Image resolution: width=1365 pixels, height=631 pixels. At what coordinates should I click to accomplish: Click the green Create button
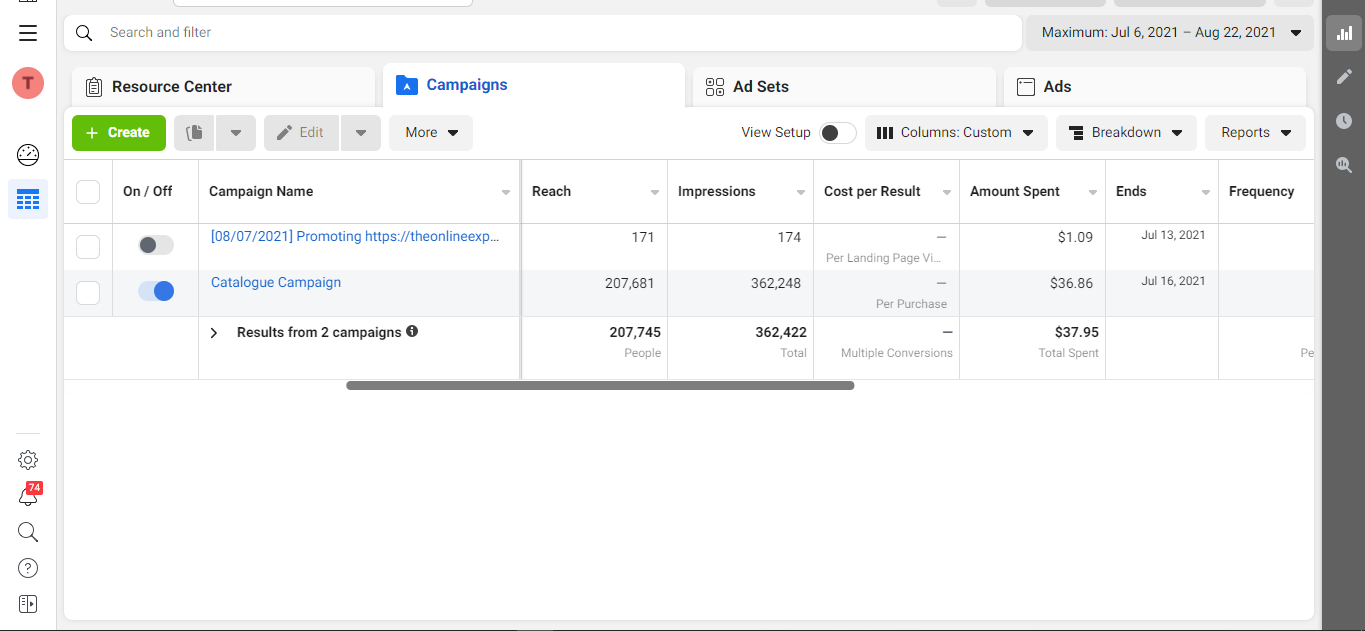pyautogui.click(x=118, y=133)
